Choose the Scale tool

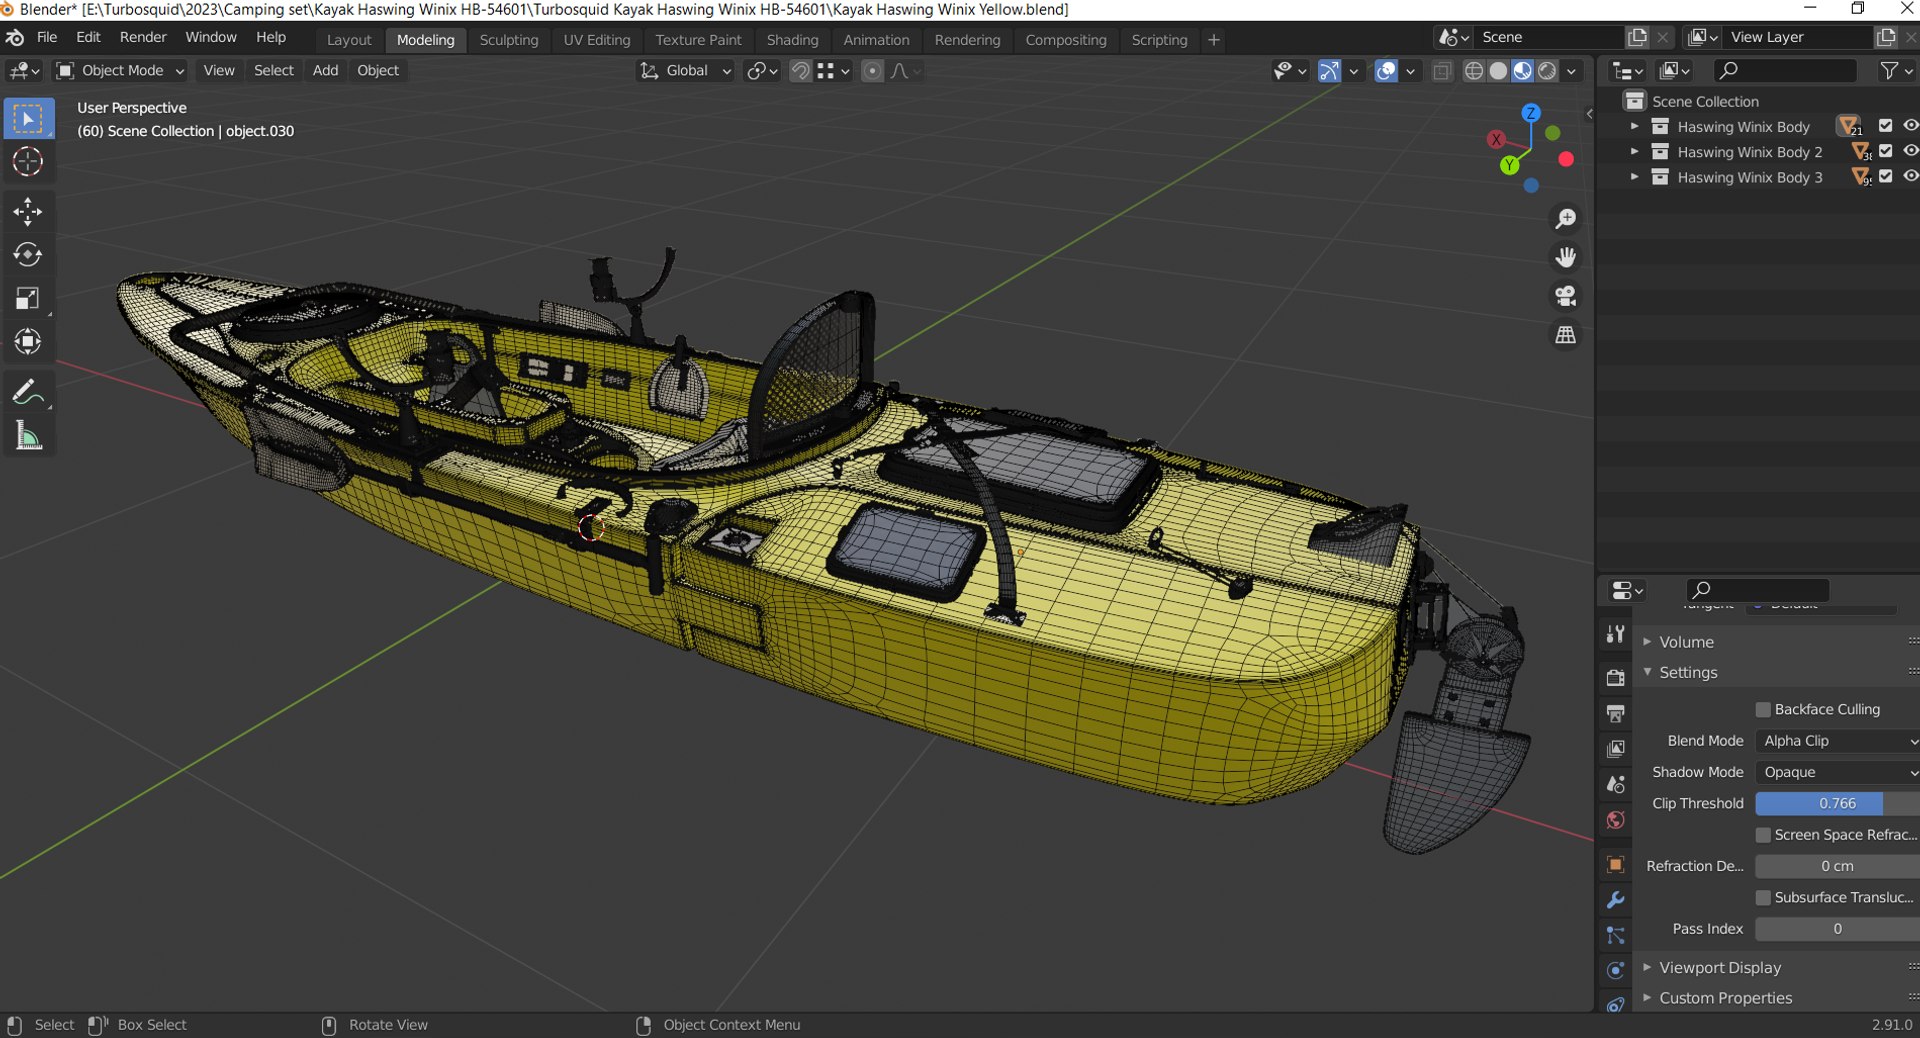[27, 298]
